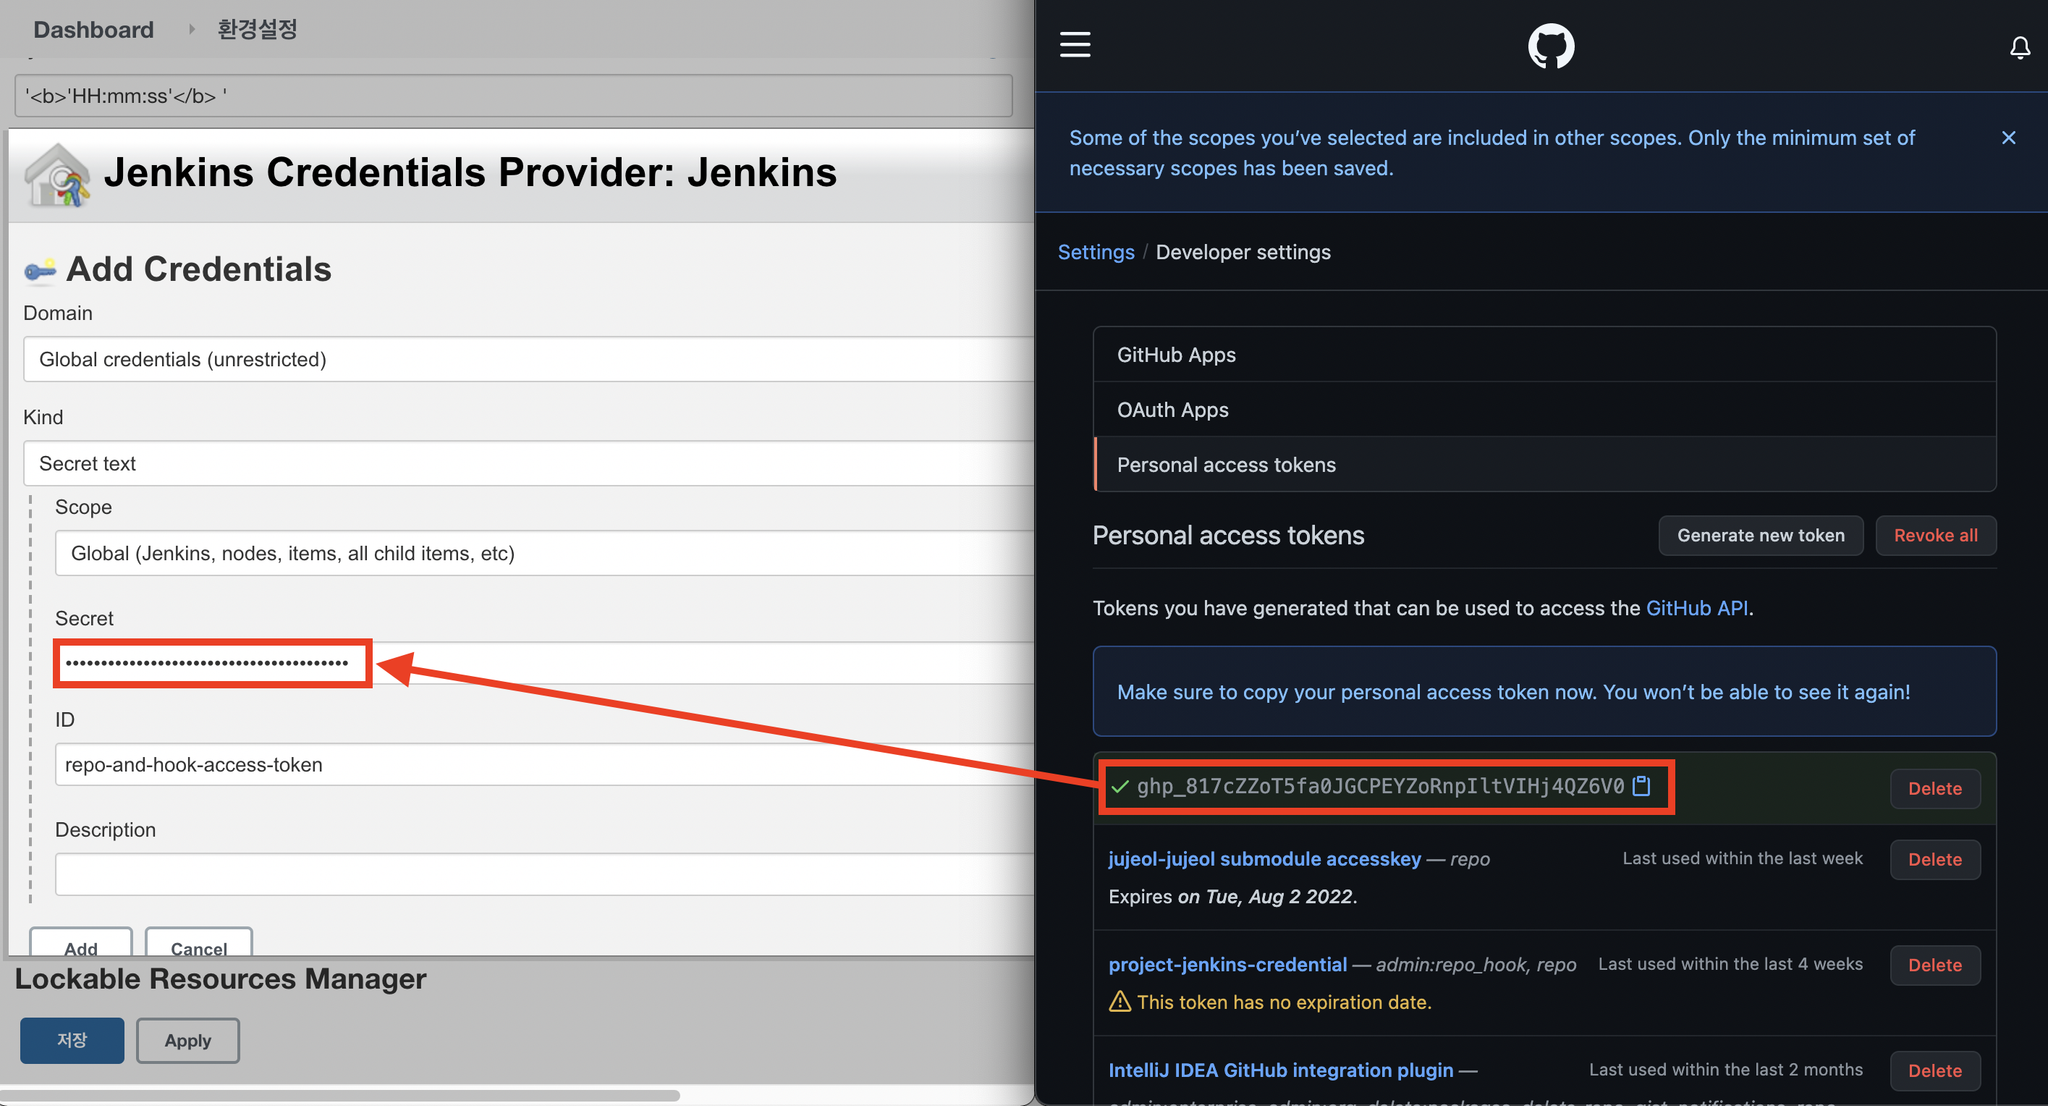The image size is (2048, 1106).
Task: Open the Scope dropdown
Action: click(x=544, y=553)
